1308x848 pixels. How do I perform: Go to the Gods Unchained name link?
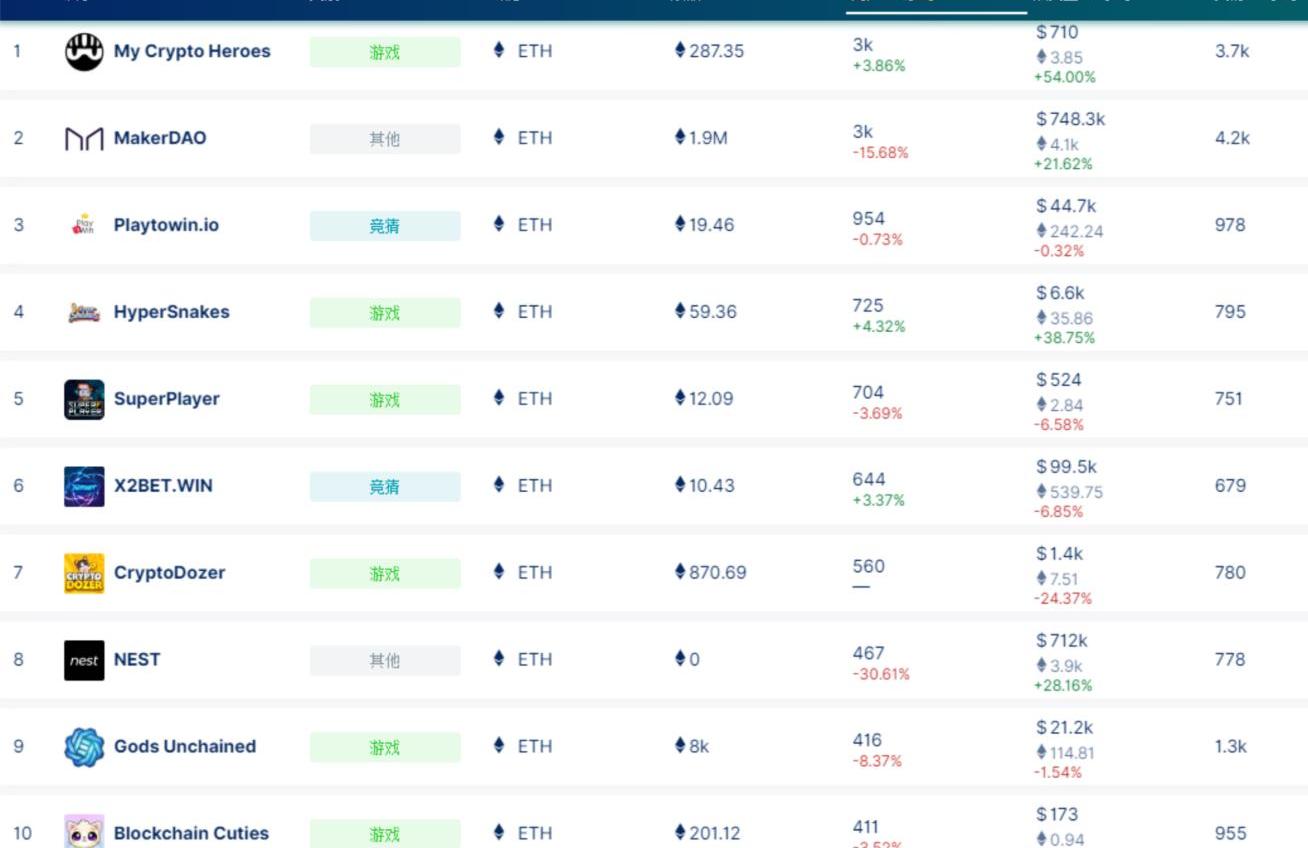tap(185, 747)
